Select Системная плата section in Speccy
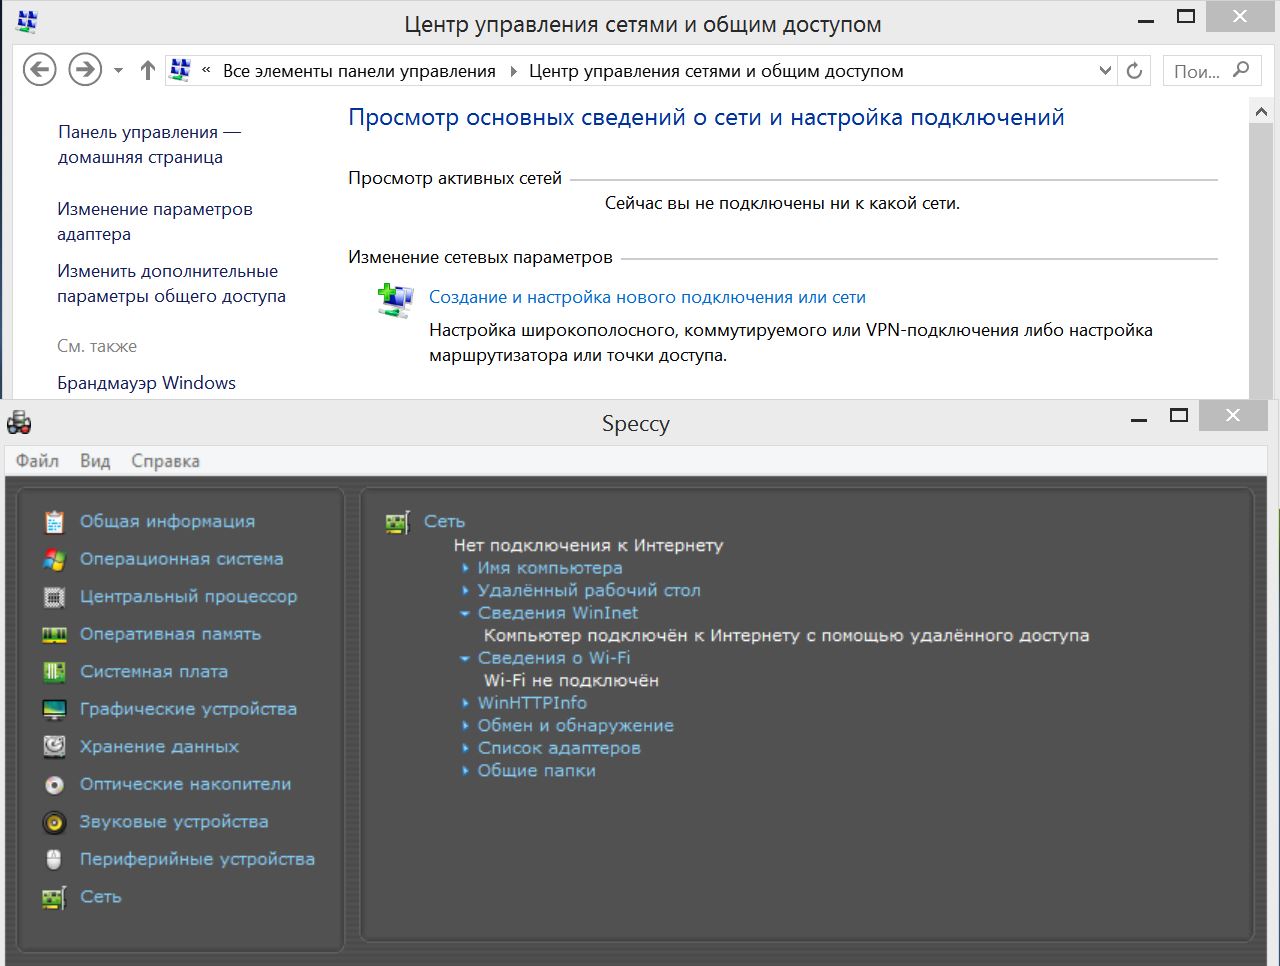The image size is (1280, 966). tap(154, 672)
